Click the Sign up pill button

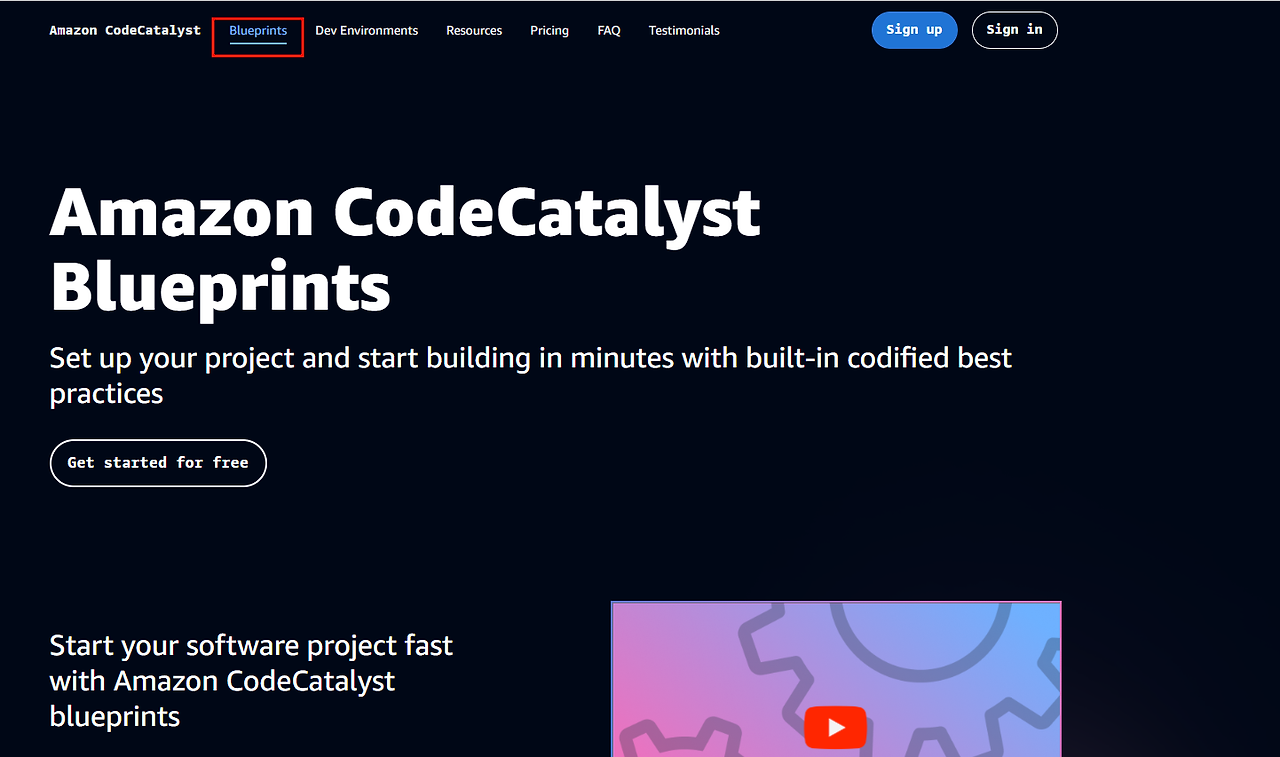click(x=914, y=30)
